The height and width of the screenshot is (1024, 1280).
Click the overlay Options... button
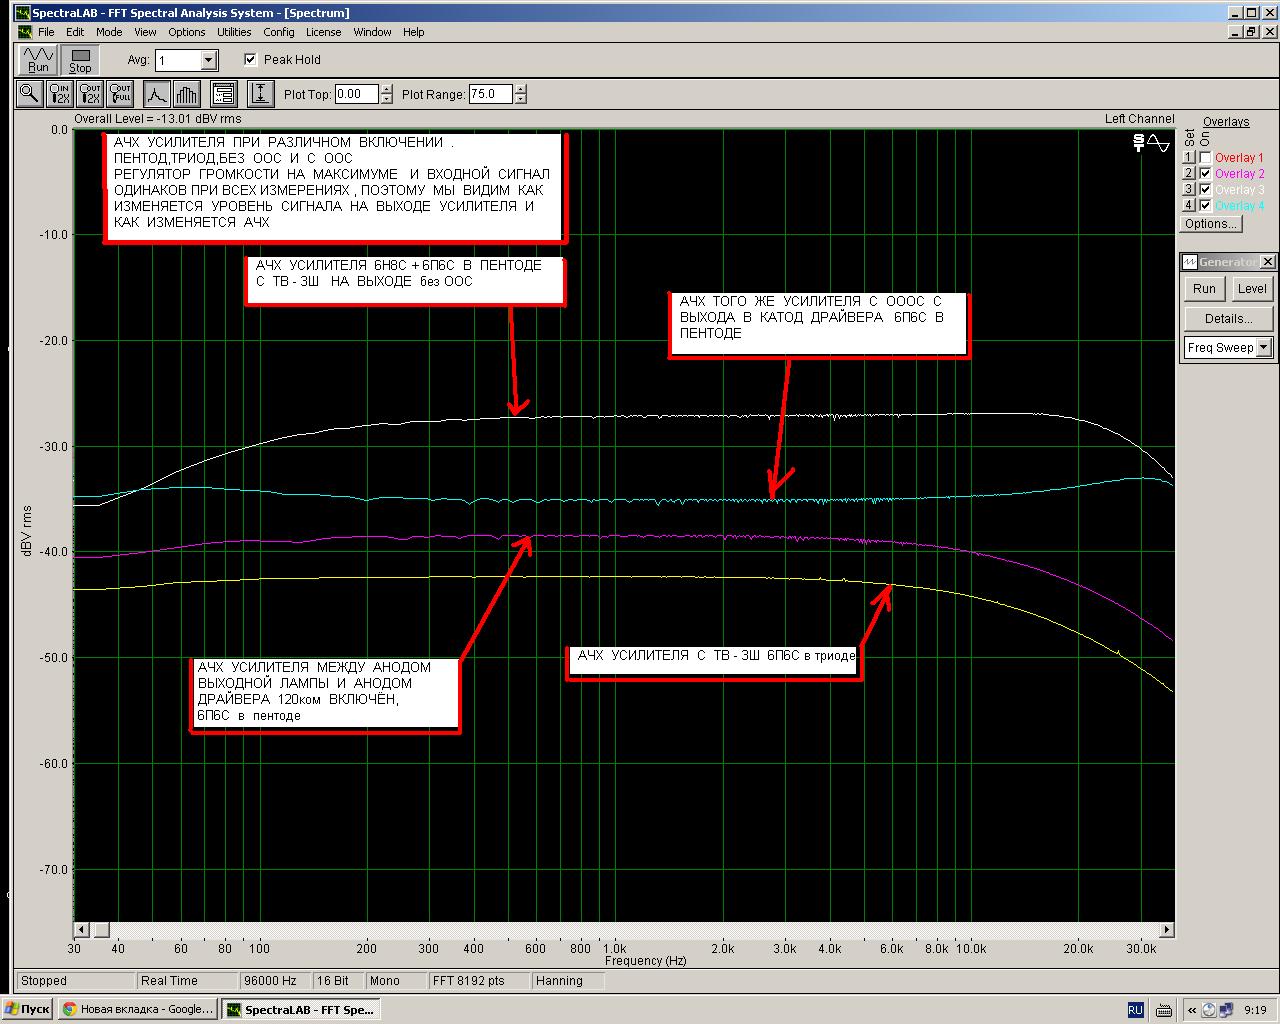tap(1211, 224)
